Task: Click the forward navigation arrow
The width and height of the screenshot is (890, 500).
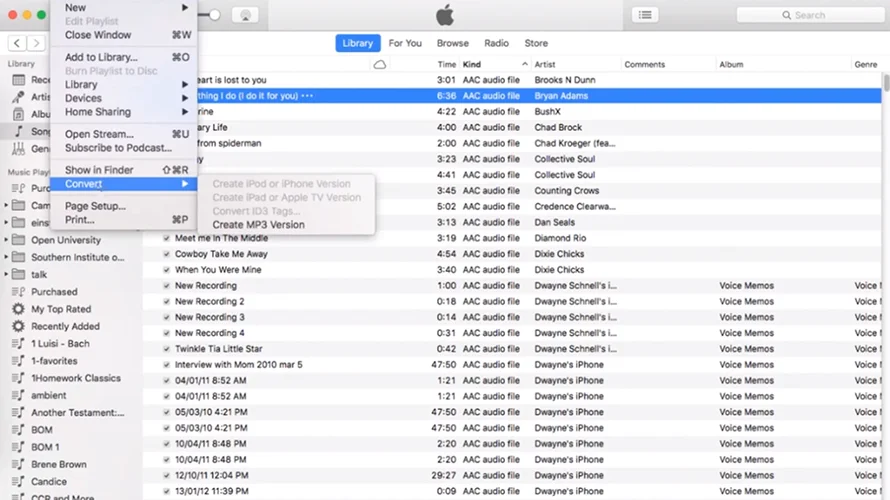Action: 36,43
